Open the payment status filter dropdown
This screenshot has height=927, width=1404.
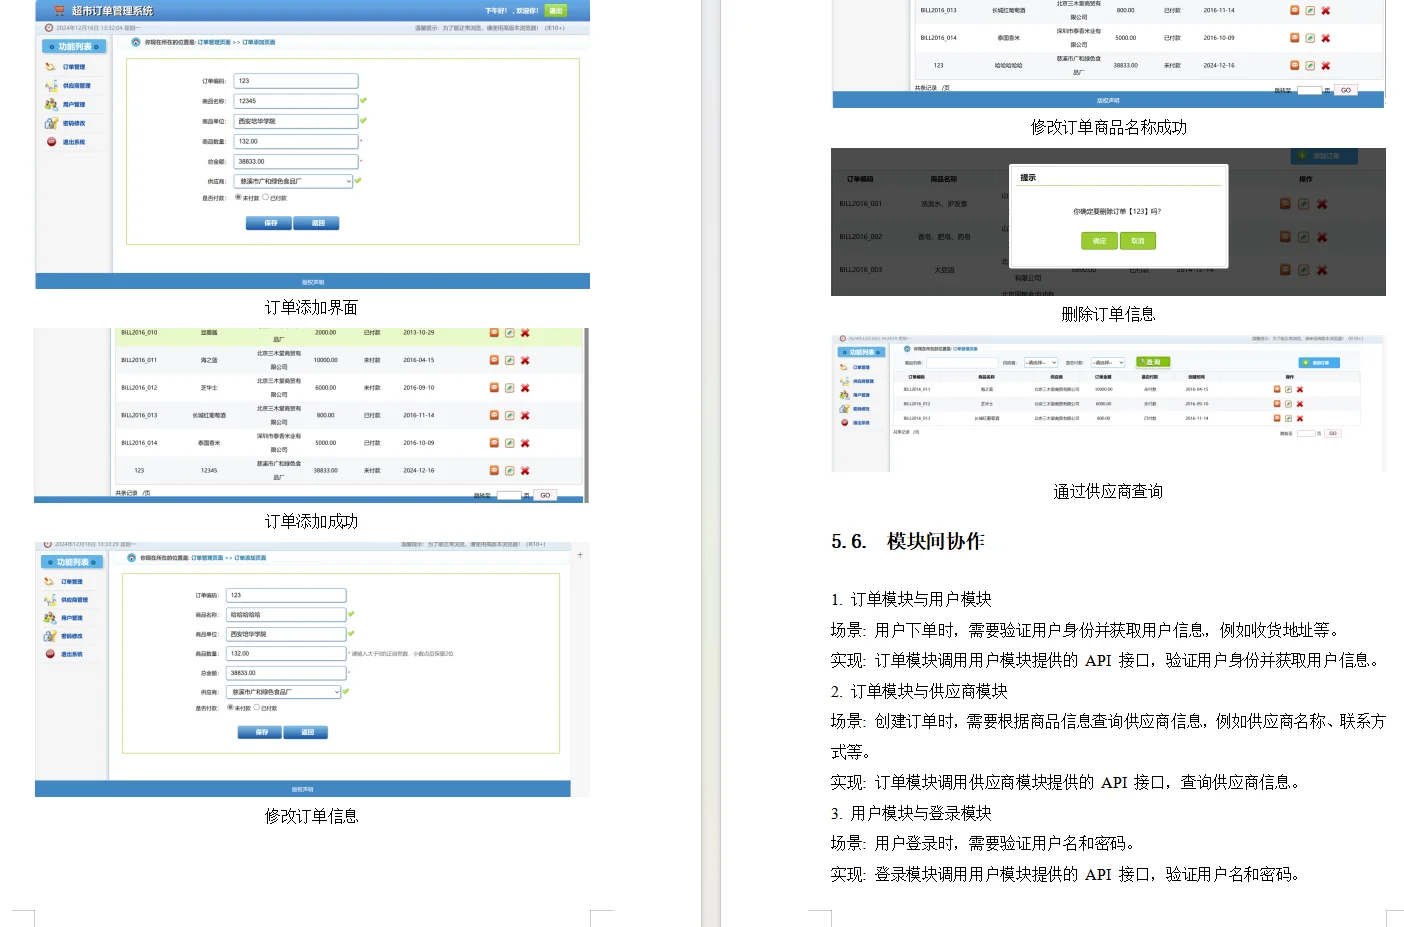coord(1107,362)
